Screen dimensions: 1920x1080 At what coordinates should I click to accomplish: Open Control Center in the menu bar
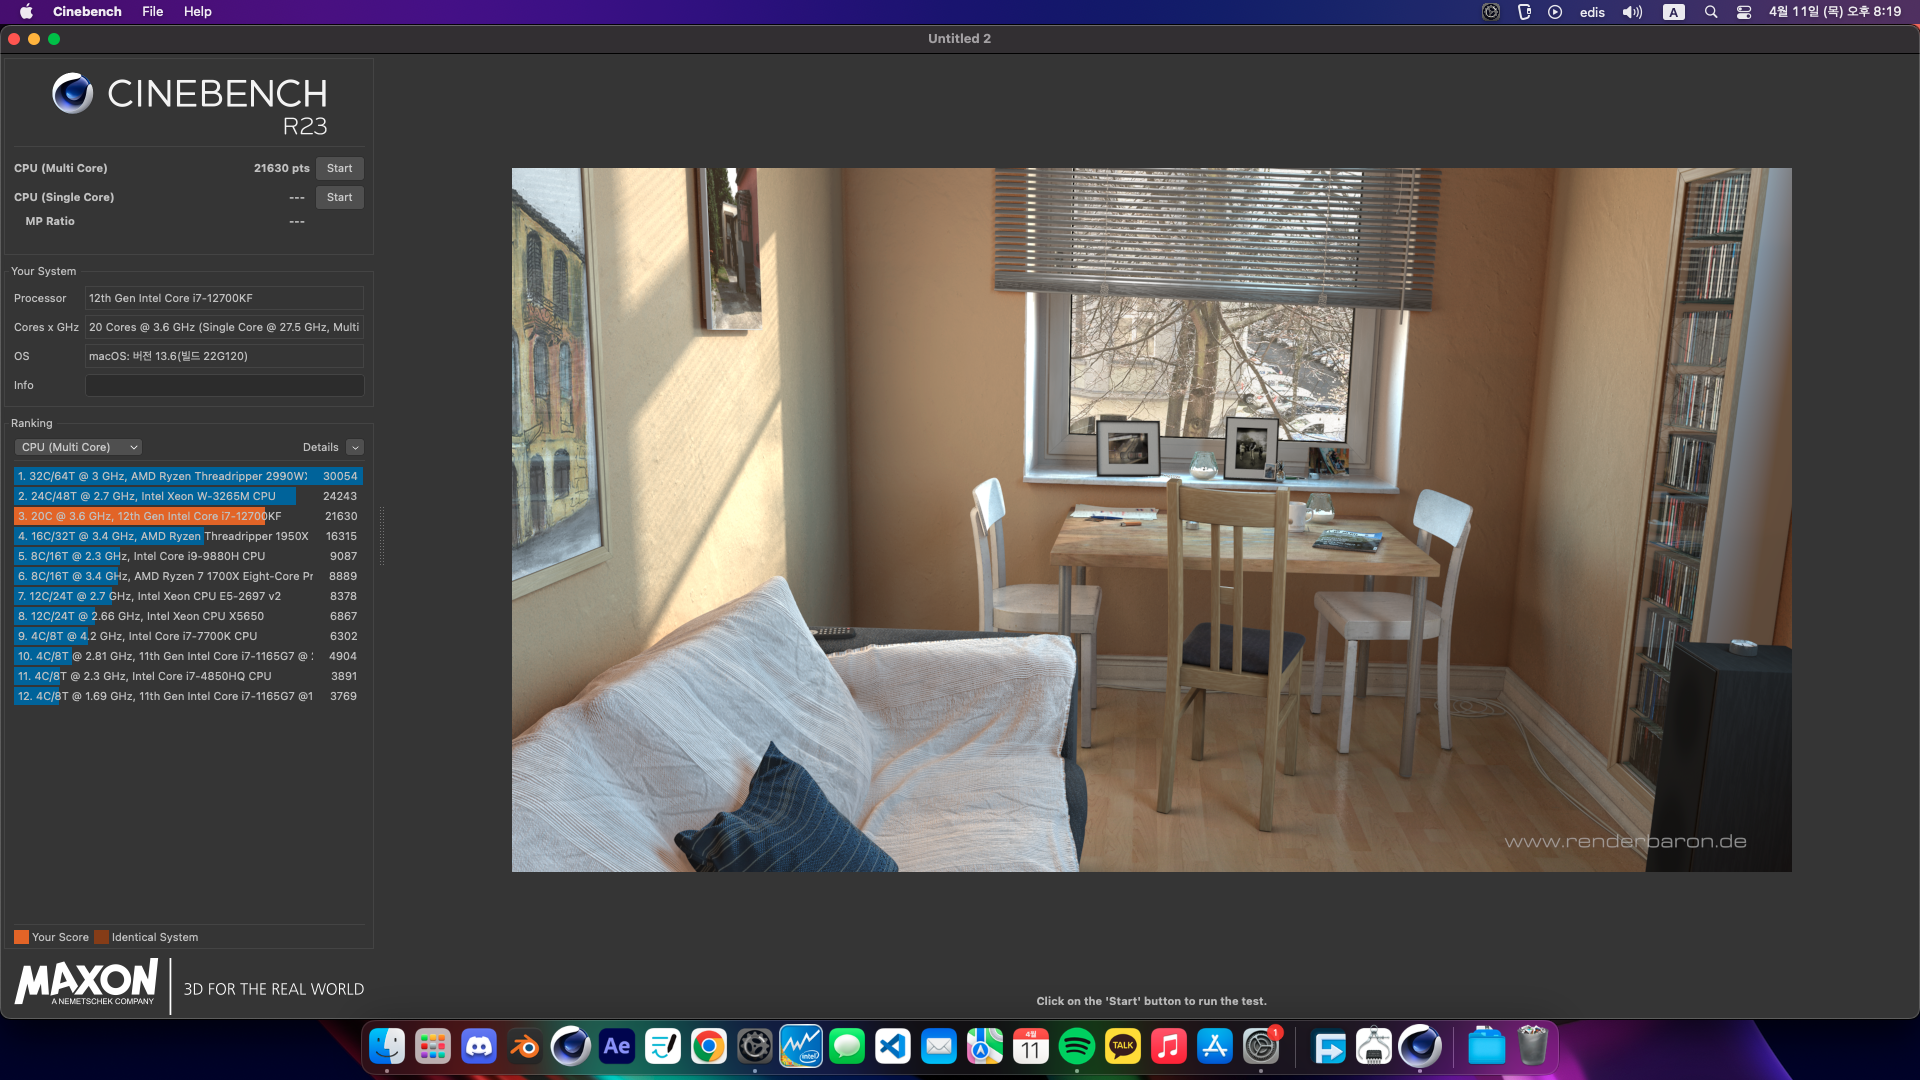1744,12
